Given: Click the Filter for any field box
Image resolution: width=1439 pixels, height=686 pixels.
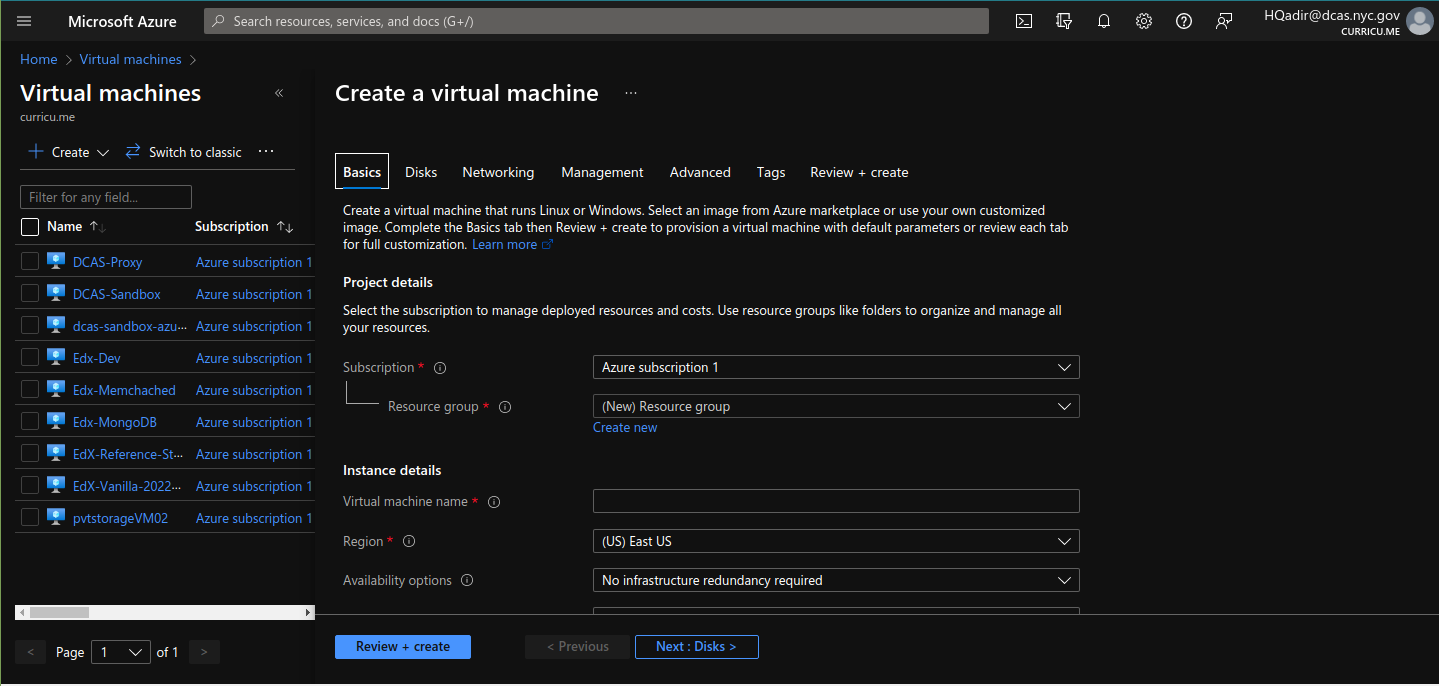Looking at the screenshot, I should [x=106, y=197].
